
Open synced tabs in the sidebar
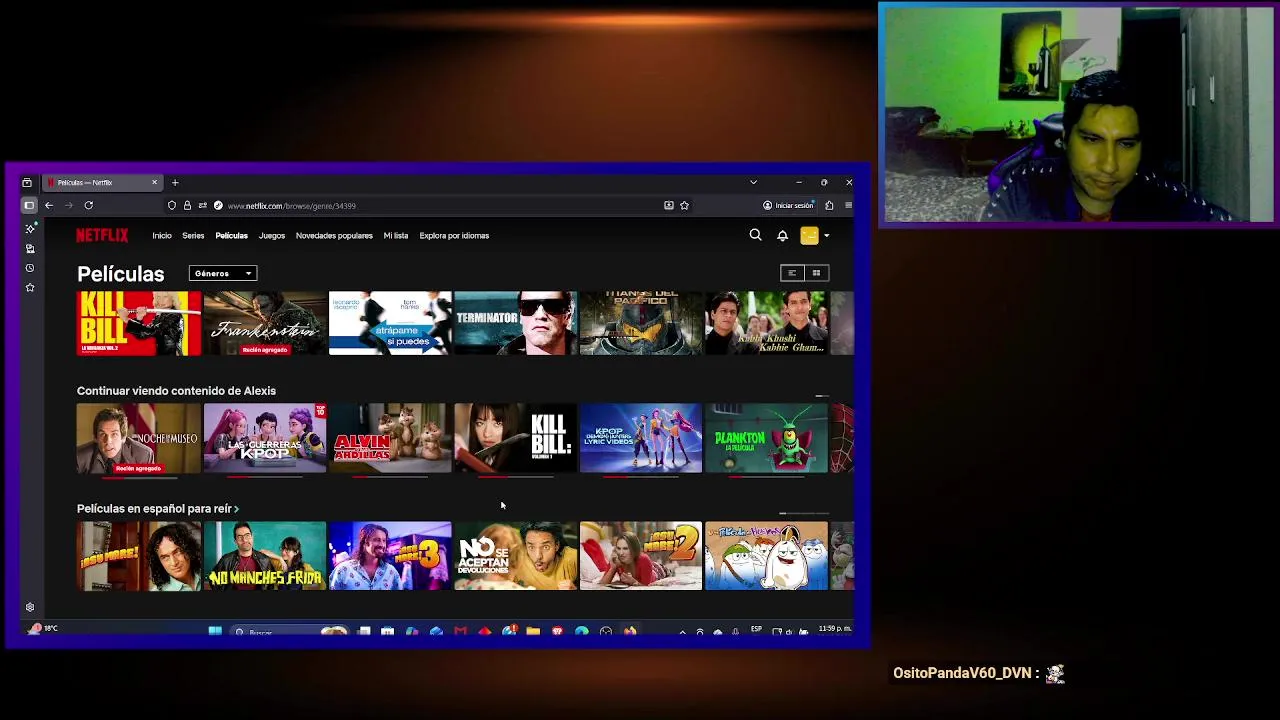point(30,248)
